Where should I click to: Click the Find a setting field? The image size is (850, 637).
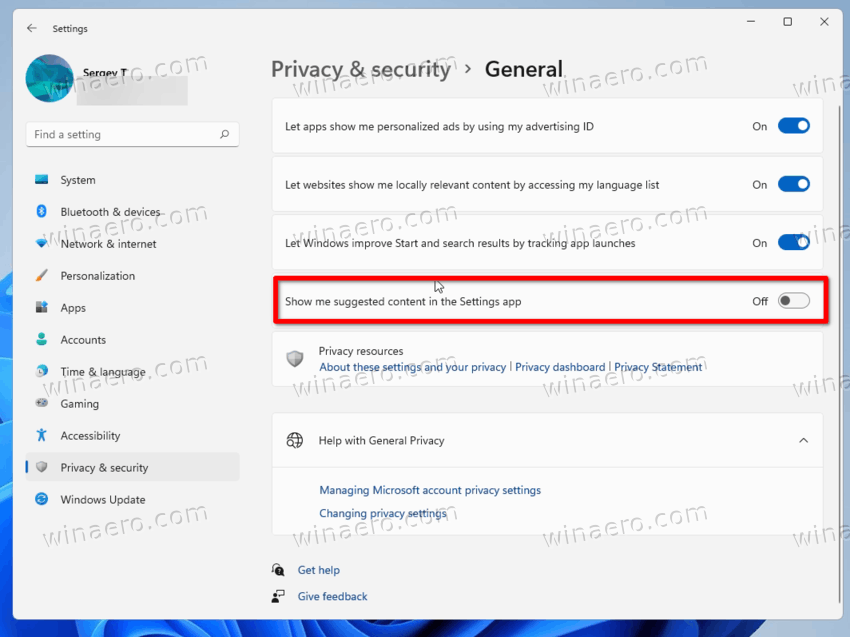[x=132, y=134]
